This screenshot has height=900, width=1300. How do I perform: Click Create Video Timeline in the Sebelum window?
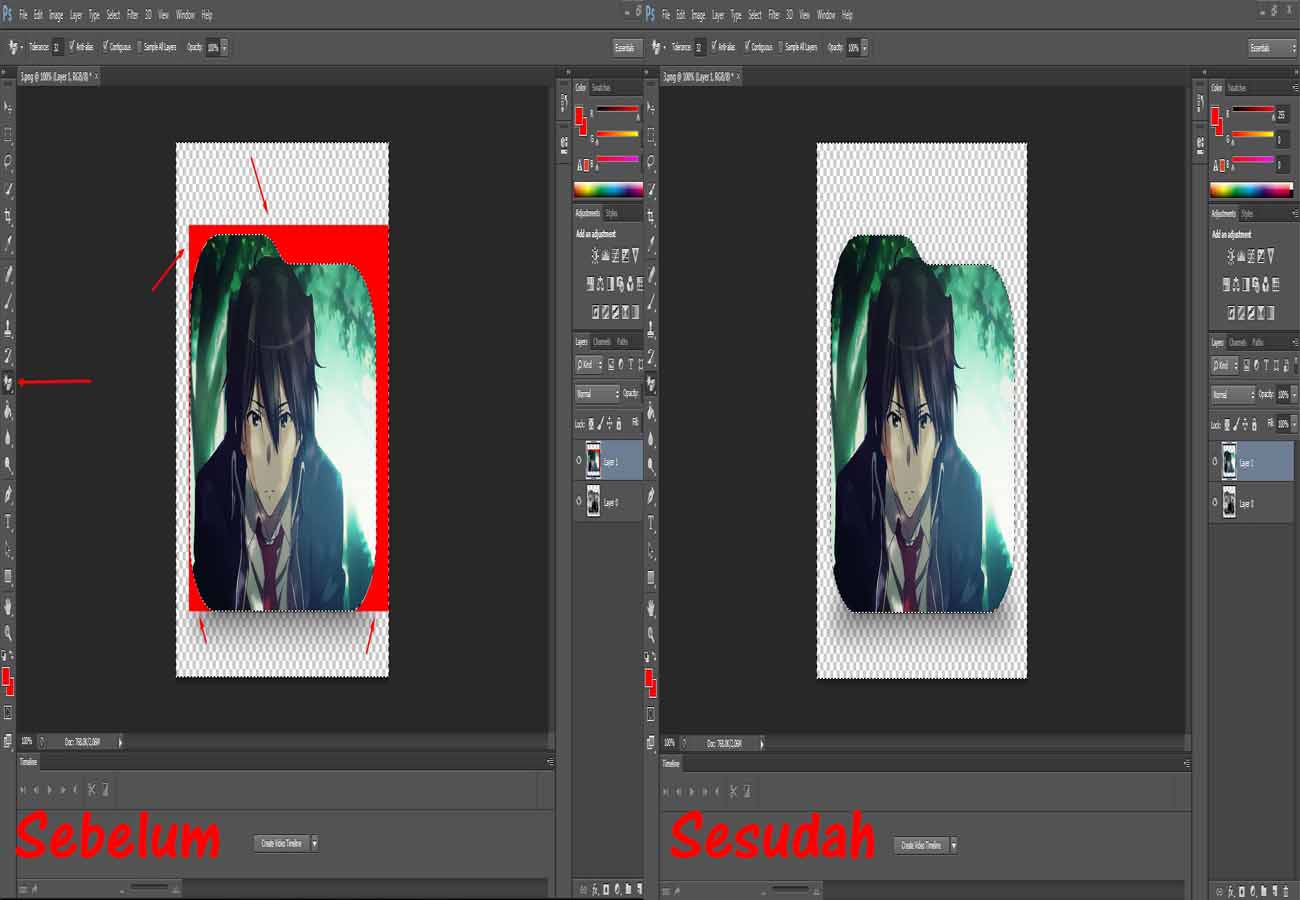tap(281, 843)
